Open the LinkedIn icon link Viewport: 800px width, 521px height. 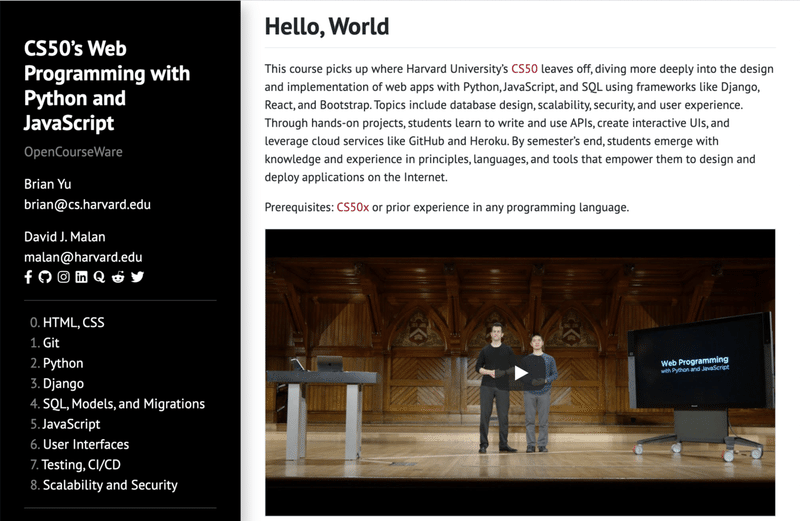click(82, 277)
